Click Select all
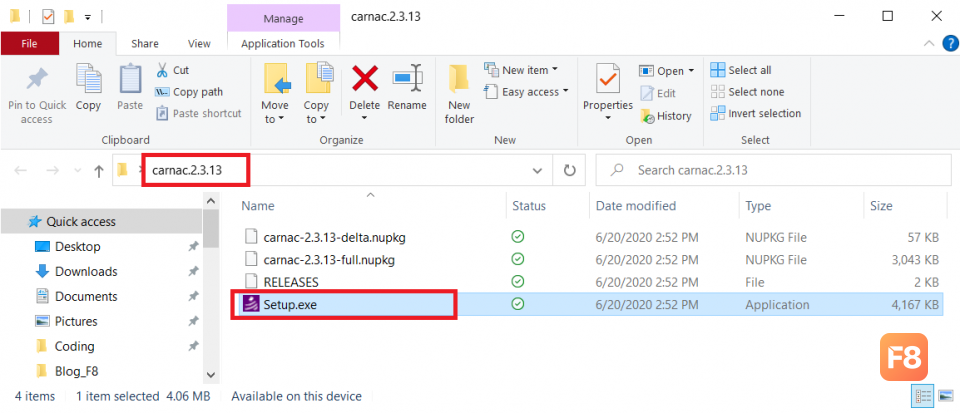The image size is (960, 413). coord(741,70)
